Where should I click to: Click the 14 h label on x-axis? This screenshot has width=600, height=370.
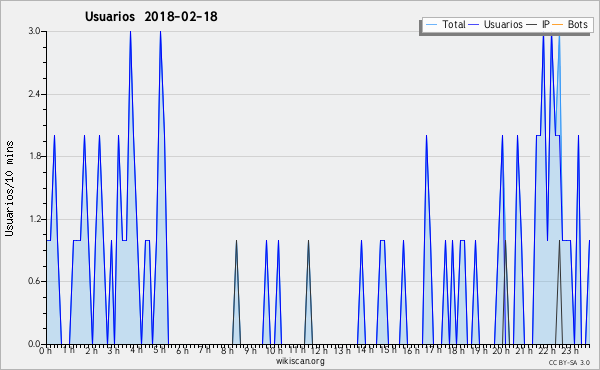tap(366, 350)
